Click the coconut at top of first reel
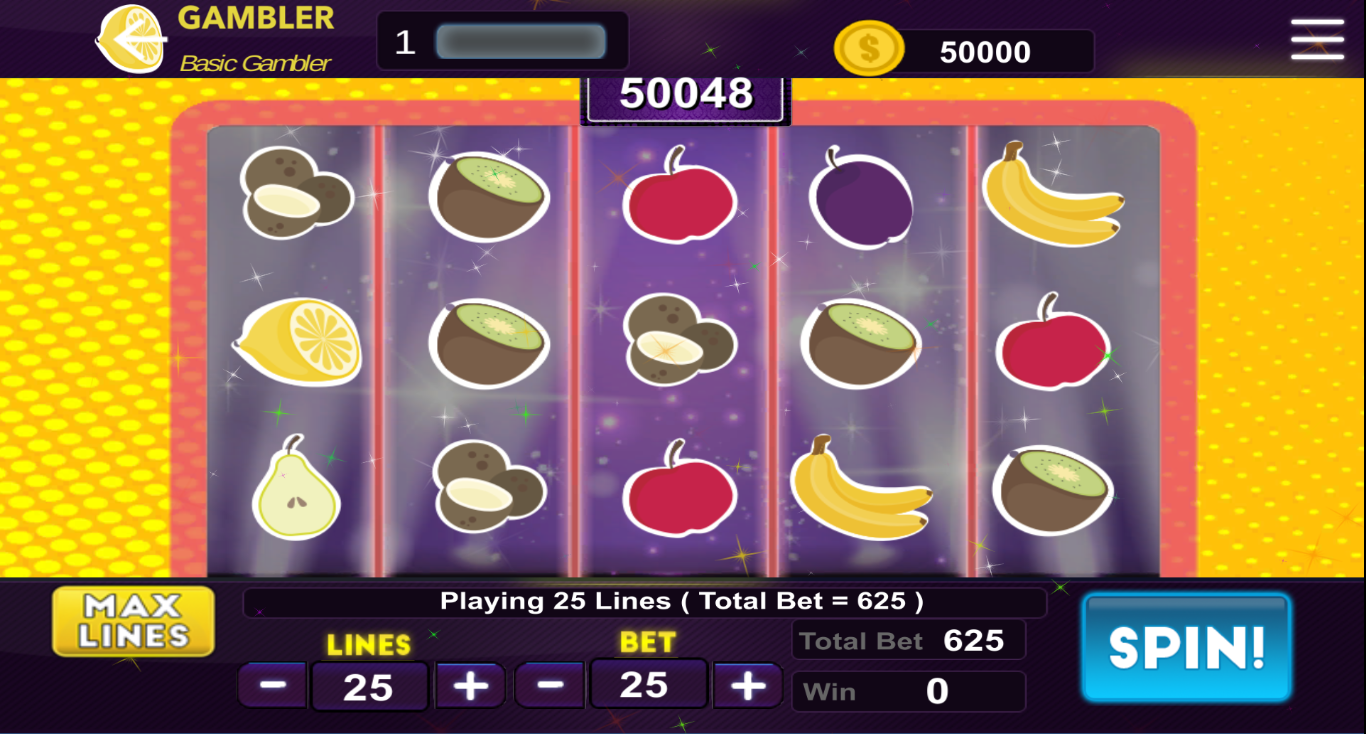This screenshot has height=734, width=1366. 296,192
